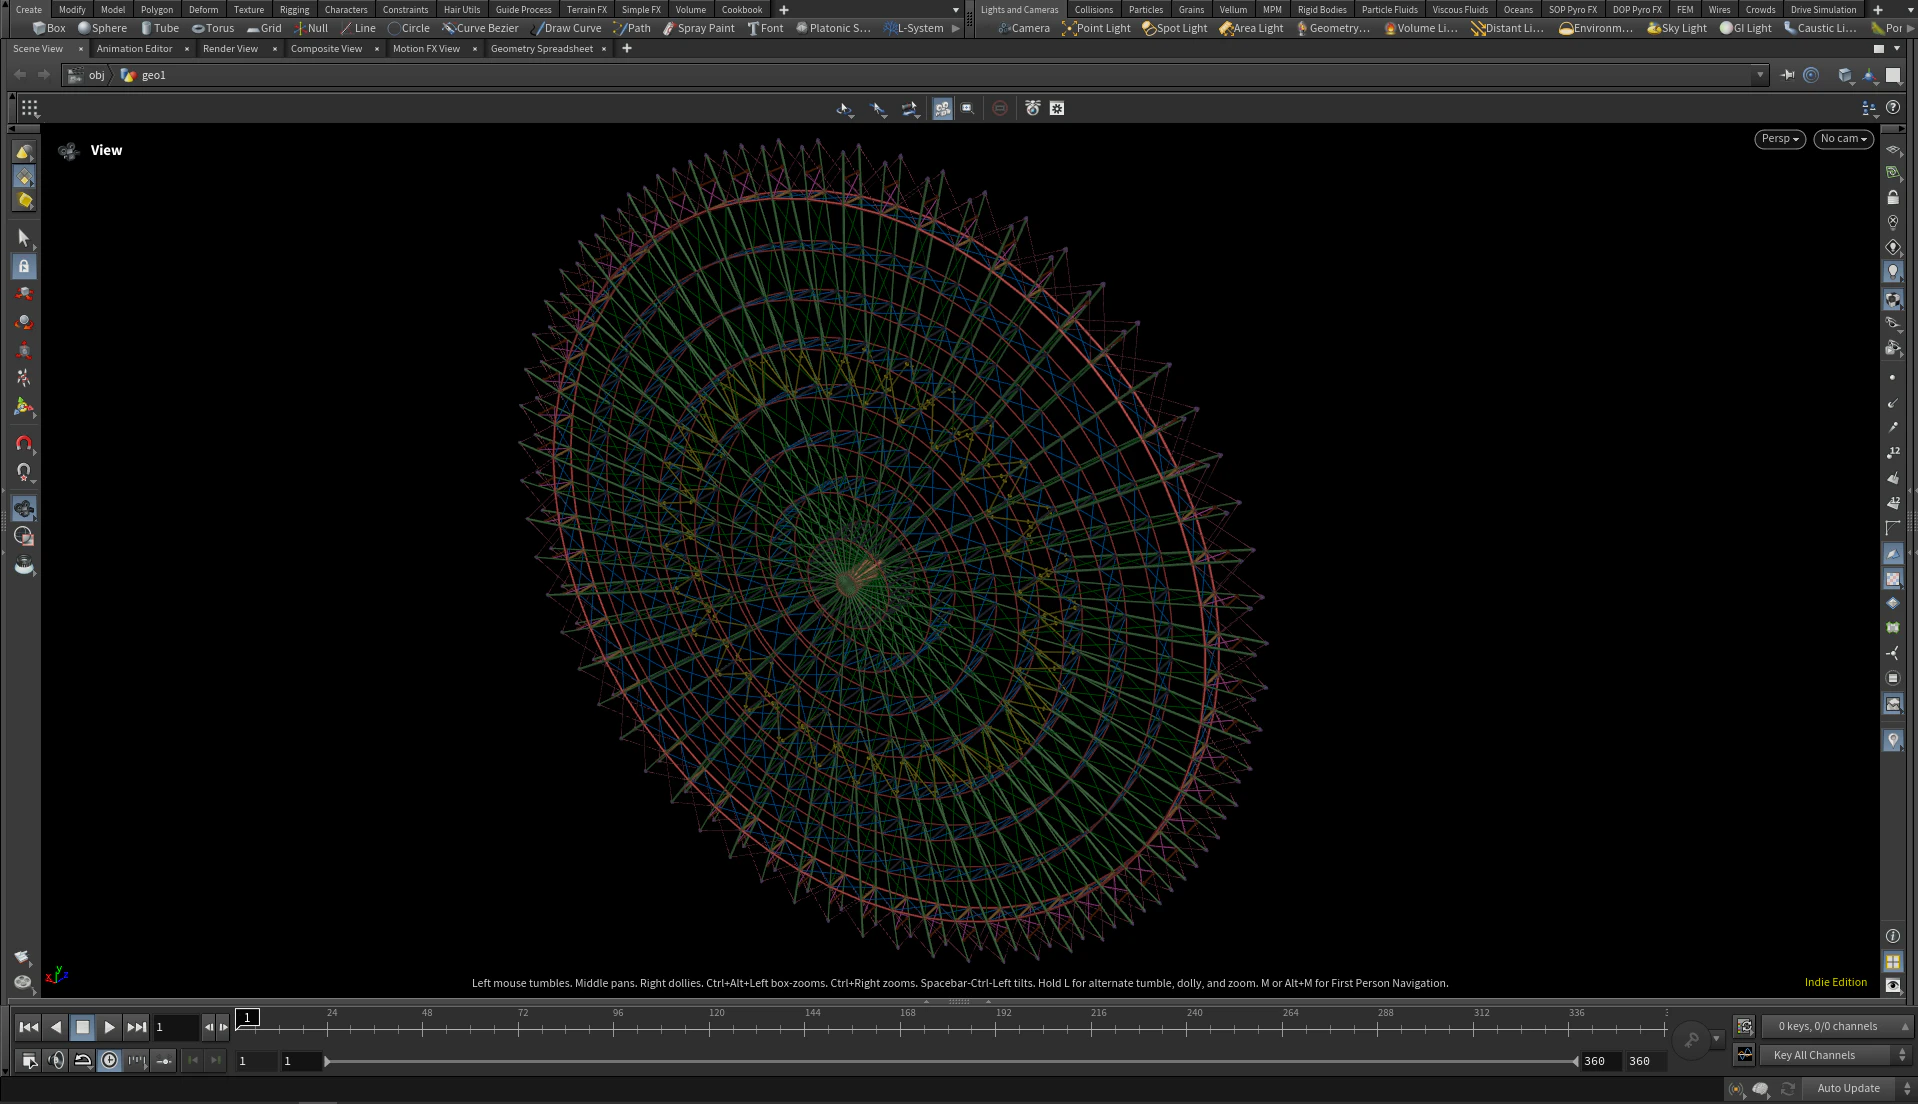Open the Persp viewport dropdown
This screenshot has width=1918, height=1104.
pos(1779,139)
